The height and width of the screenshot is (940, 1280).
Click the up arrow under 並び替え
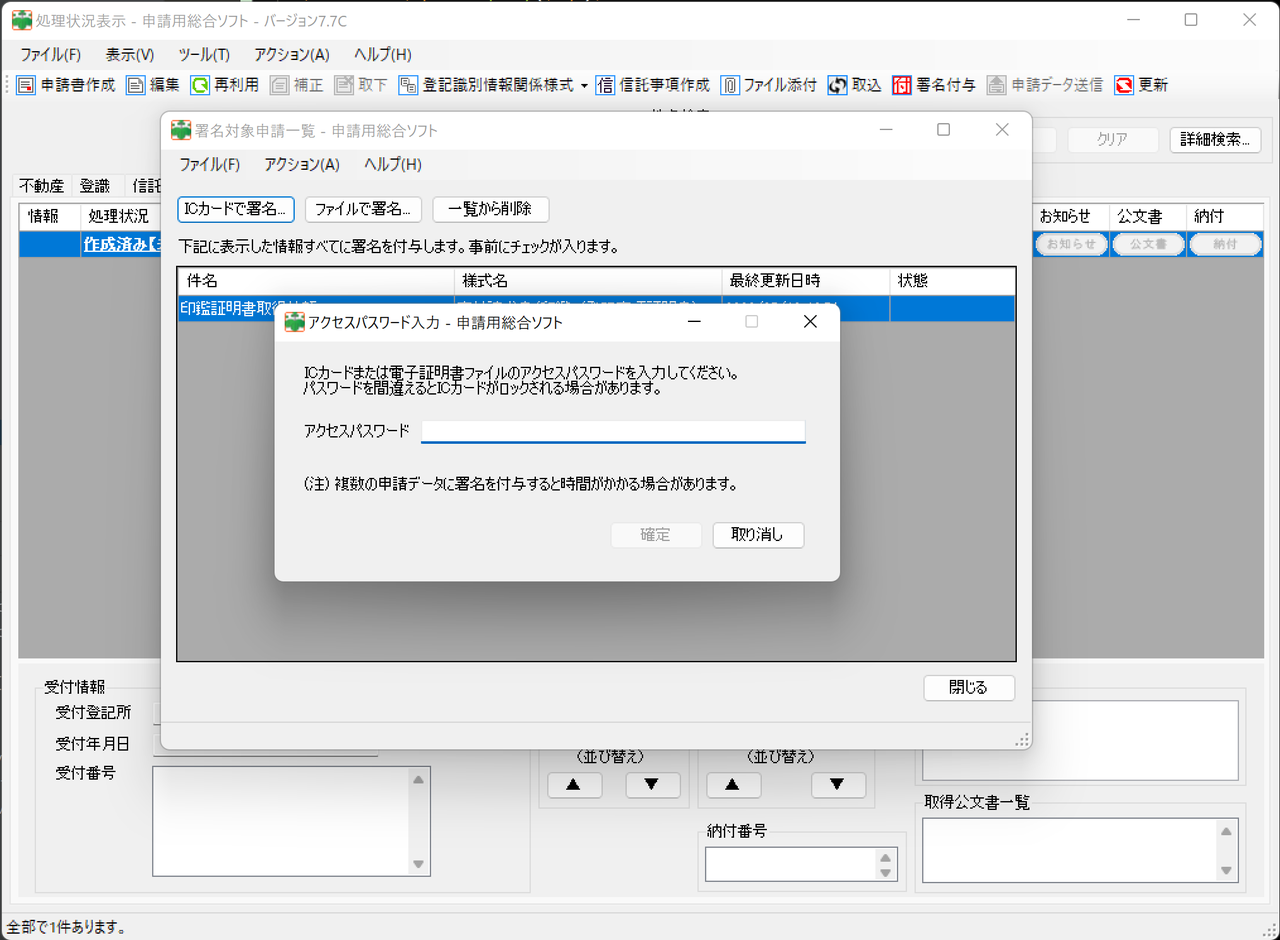point(574,785)
